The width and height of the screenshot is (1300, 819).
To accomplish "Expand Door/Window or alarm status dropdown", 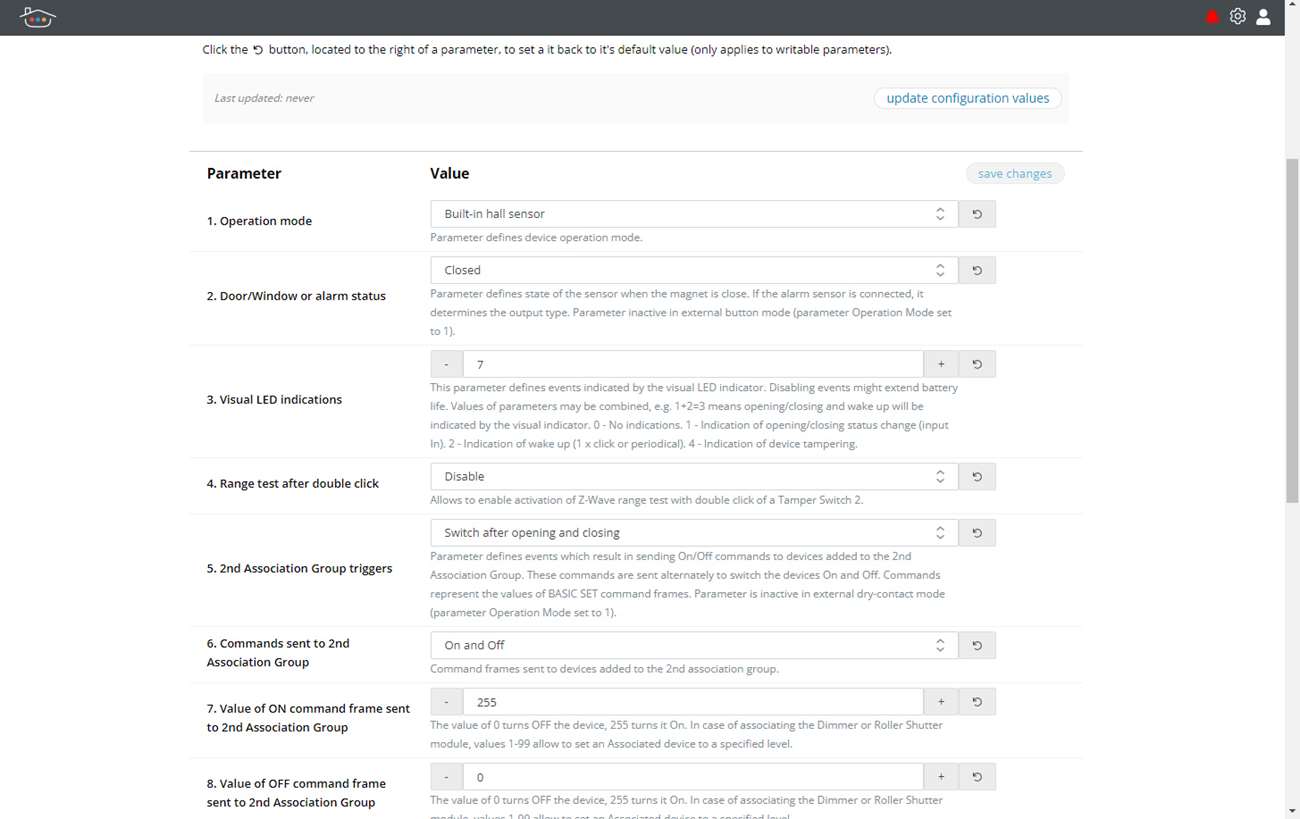I will pos(693,270).
